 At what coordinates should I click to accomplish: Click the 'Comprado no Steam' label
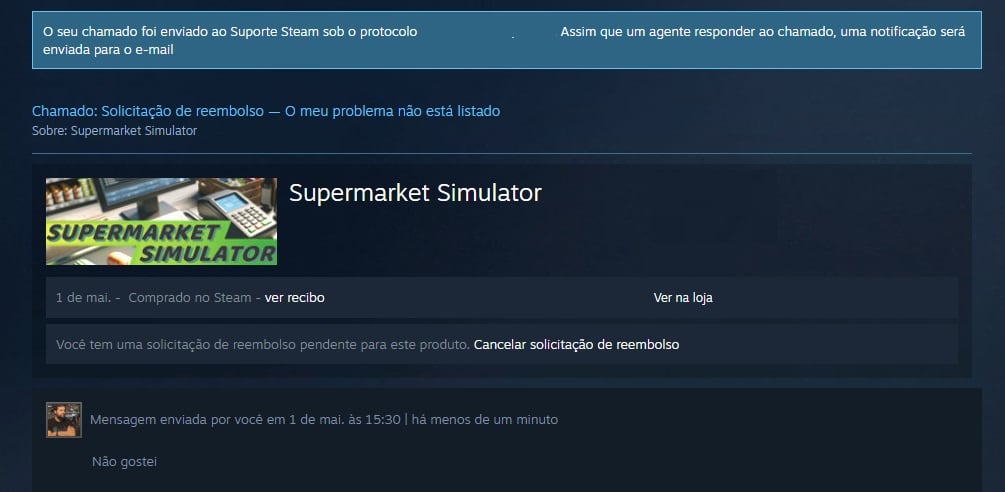click(190, 298)
